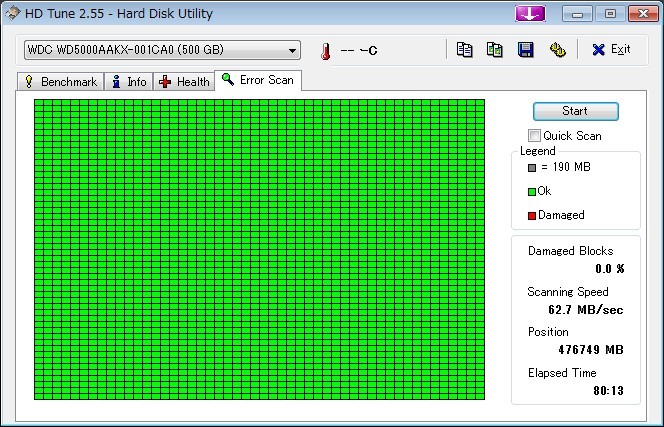Click the purple download arrow in the title bar
The image size is (664, 427).
click(x=530, y=14)
